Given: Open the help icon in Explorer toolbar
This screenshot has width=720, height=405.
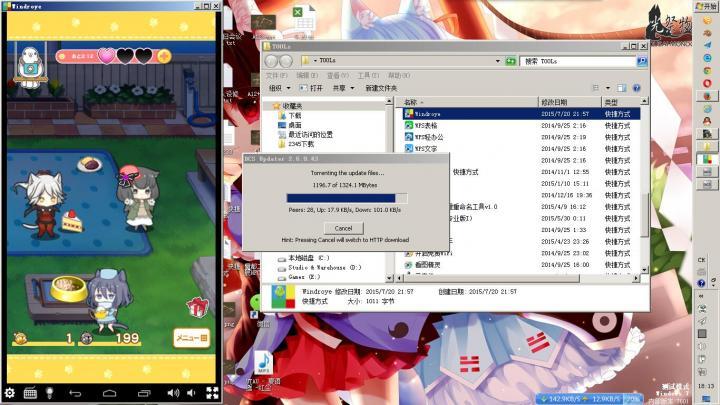Looking at the screenshot, I should (636, 88).
